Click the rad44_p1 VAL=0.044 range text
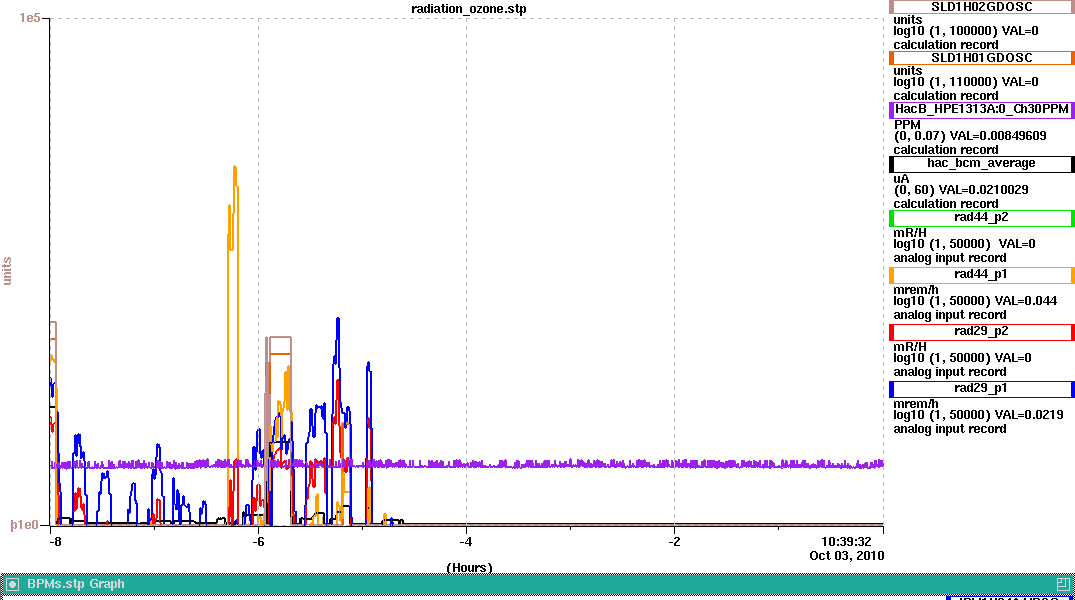Screen dimensions: 1075x600 tap(975, 301)
